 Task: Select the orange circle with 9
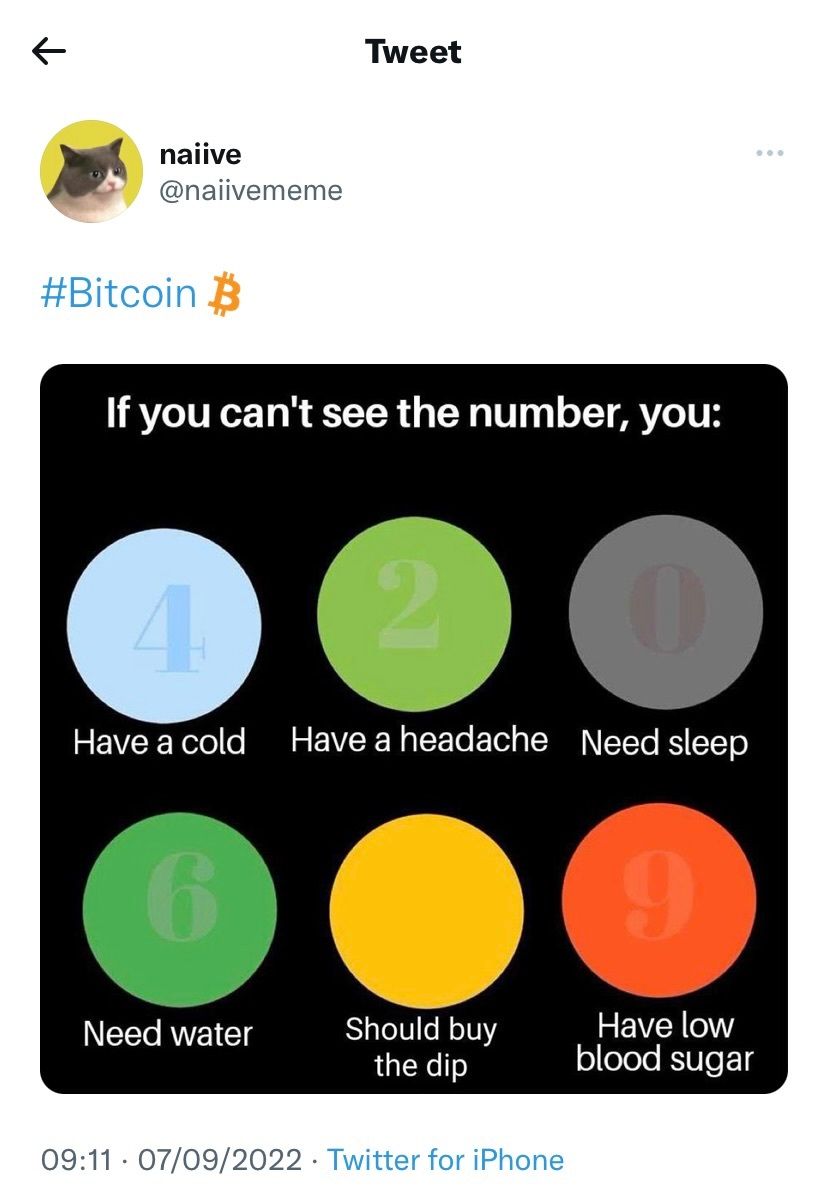pos(659,900)
